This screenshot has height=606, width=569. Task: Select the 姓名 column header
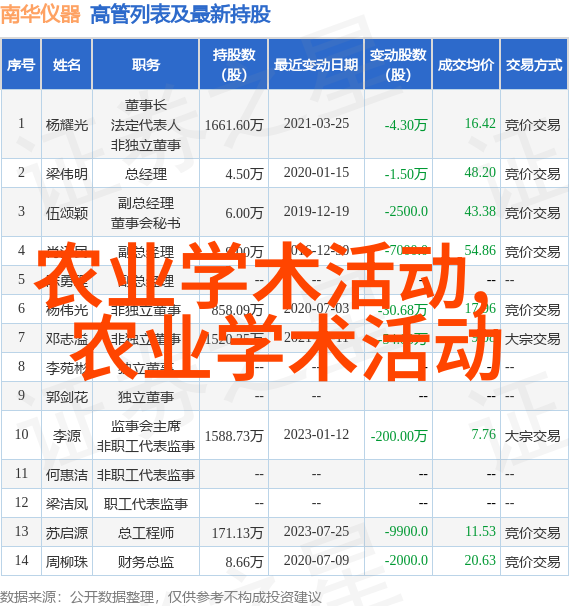(66, 64)
